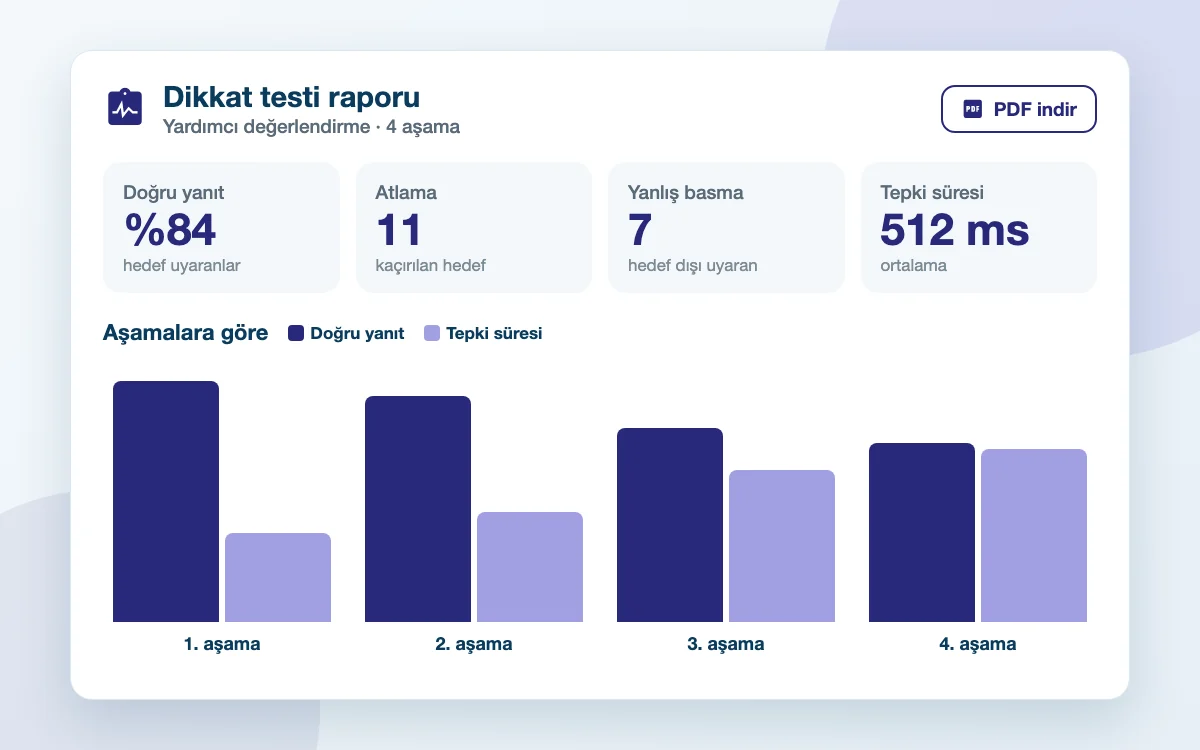Click the clipboard pulse report icon
1200x750 pixels.
[x=125, y=107]
